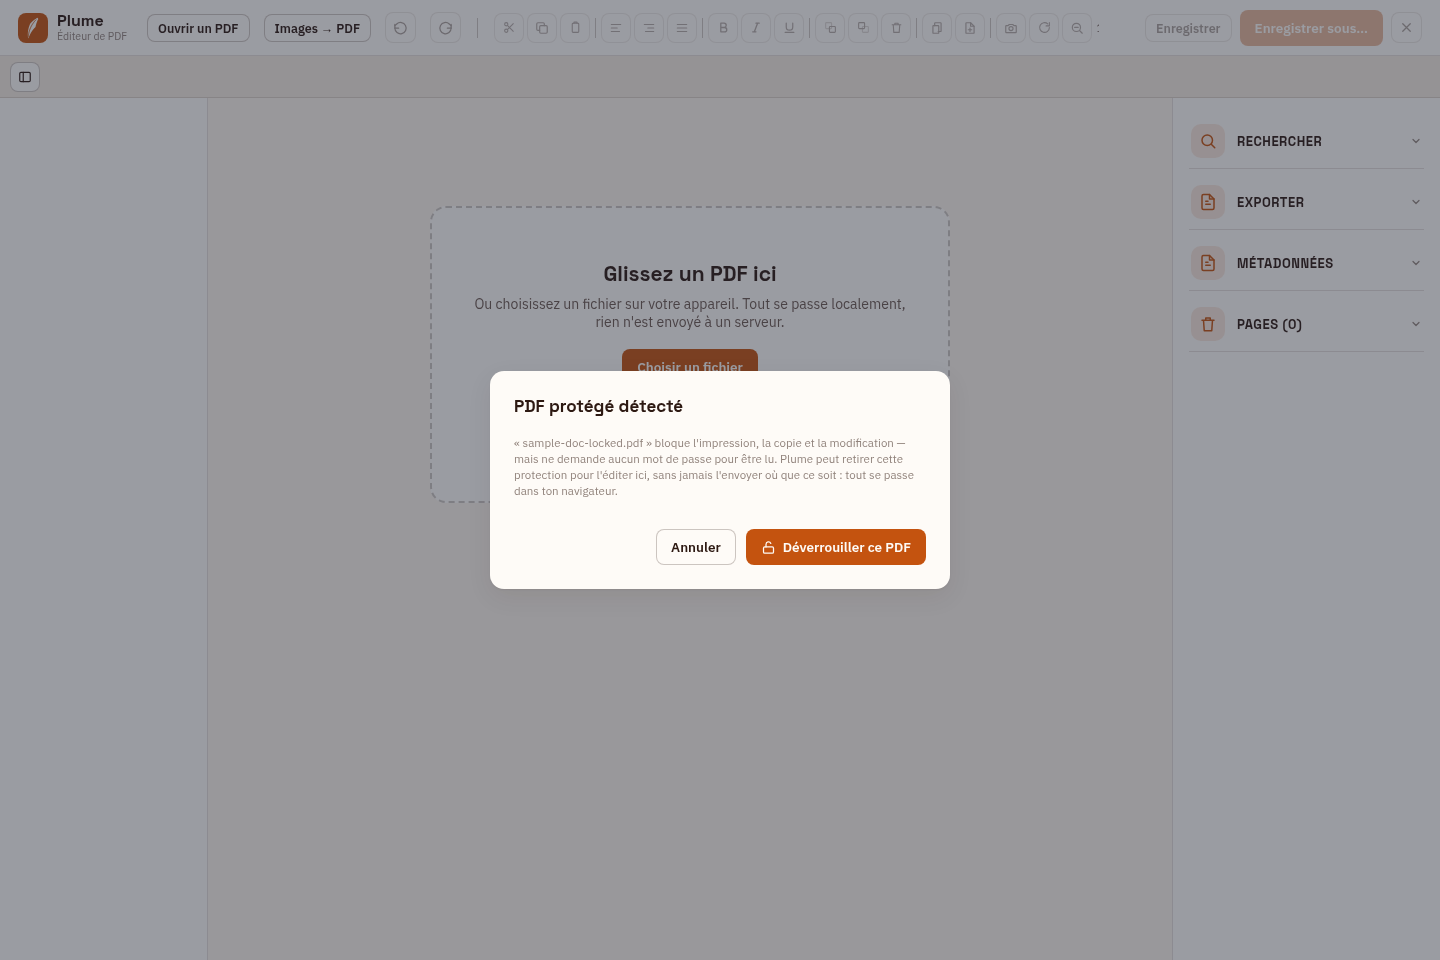Align text left in toolbar
This screenshot has width=1440, height=960.
point(616,28)
